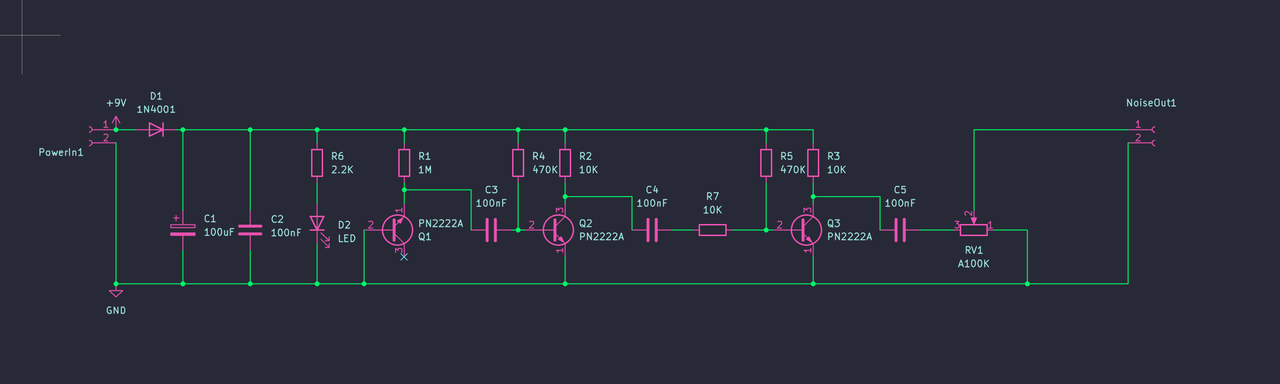Click the +9V text label
Image resolution: width=1280 pixels, height=384 pixels.
(x=116, y=103)
